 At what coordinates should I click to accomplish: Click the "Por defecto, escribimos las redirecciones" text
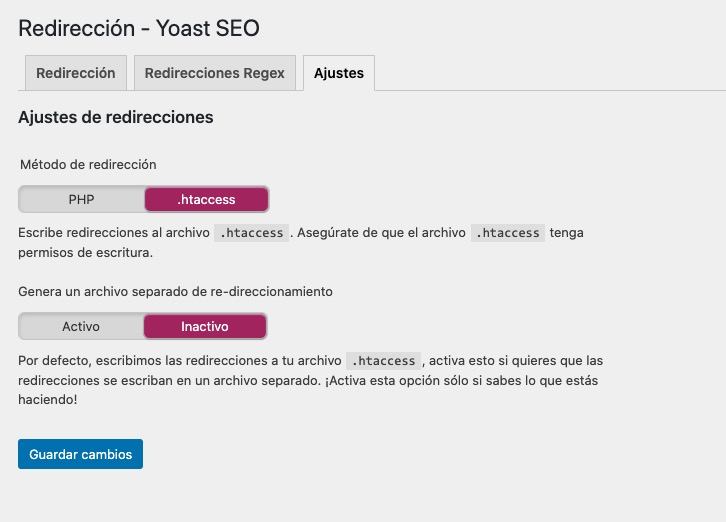[x=180, y=360]
